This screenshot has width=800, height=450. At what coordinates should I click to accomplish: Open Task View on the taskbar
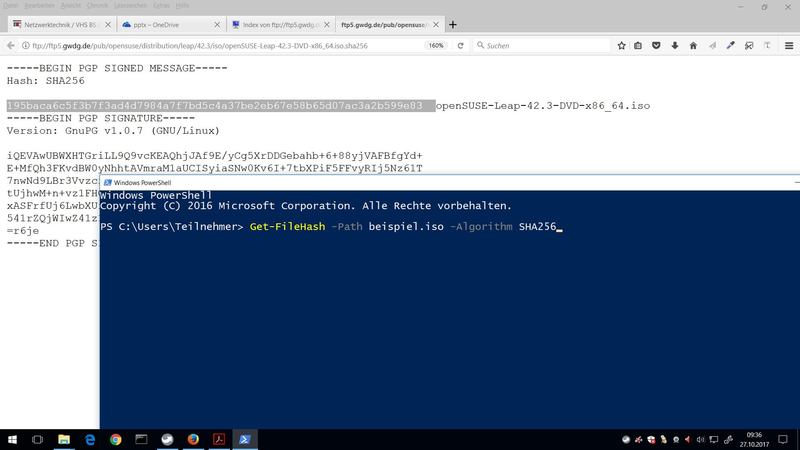37,439
